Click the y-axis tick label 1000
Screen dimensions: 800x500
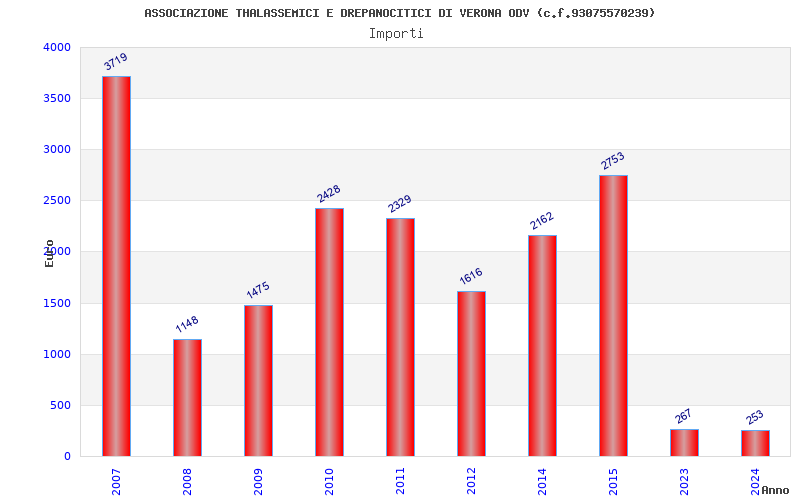point(57,355)
